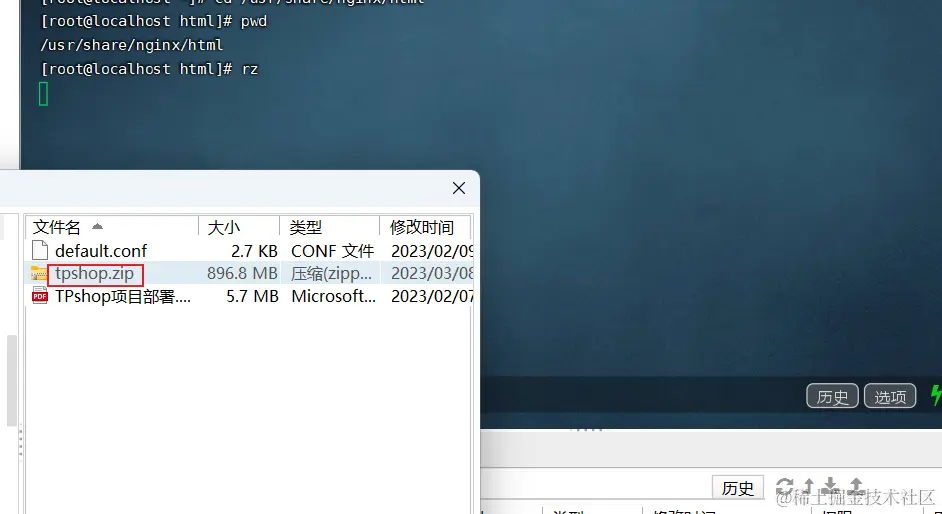This screenshot has height=514, width=942.
Task: Click the dialog's left pane vertical scrollbar
Action: [11, 381]
